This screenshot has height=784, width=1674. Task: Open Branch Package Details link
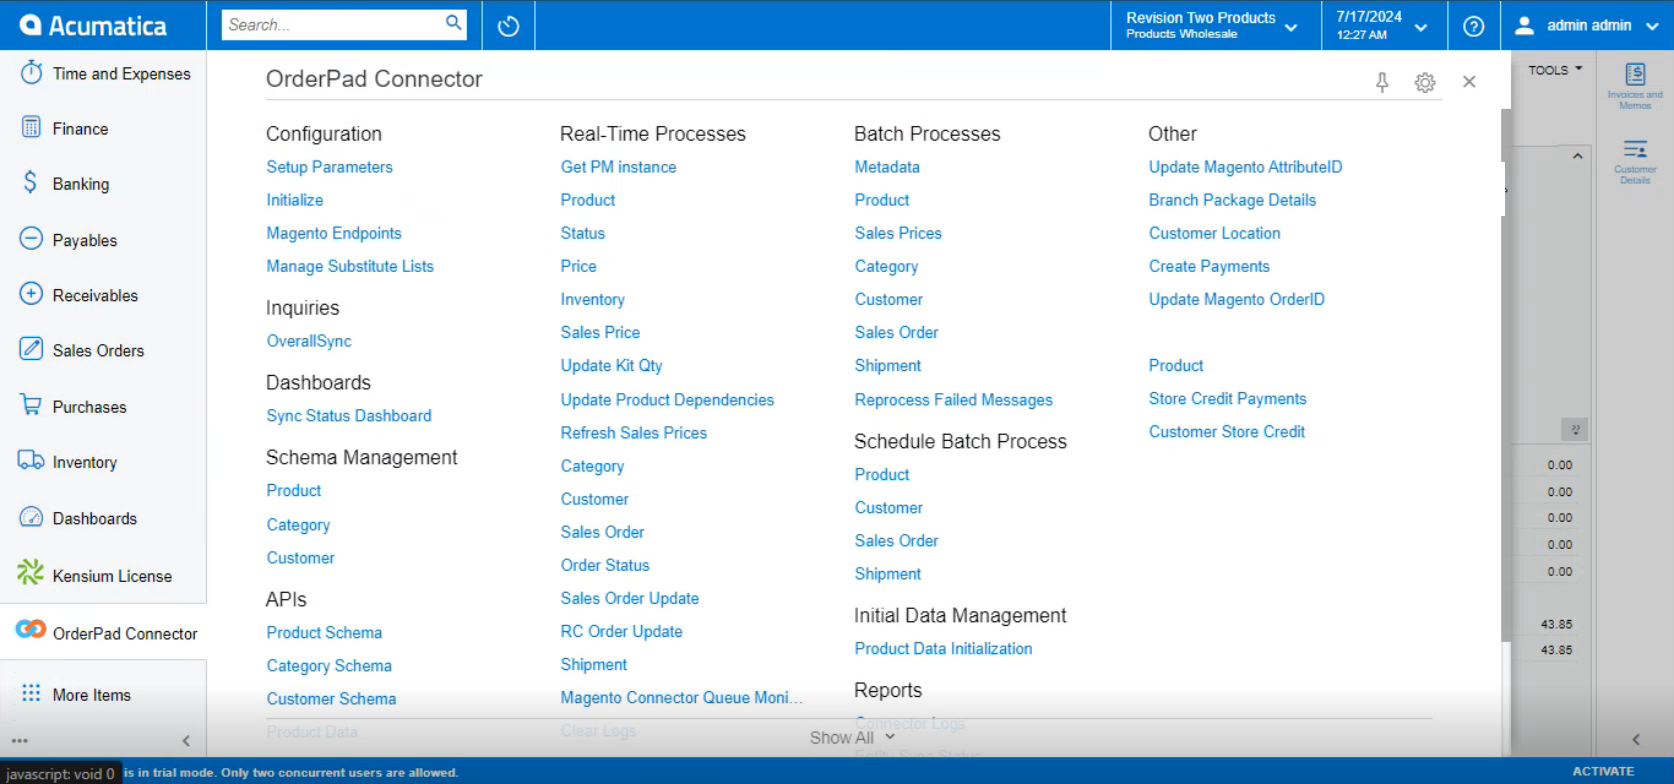coord(1232,200)
